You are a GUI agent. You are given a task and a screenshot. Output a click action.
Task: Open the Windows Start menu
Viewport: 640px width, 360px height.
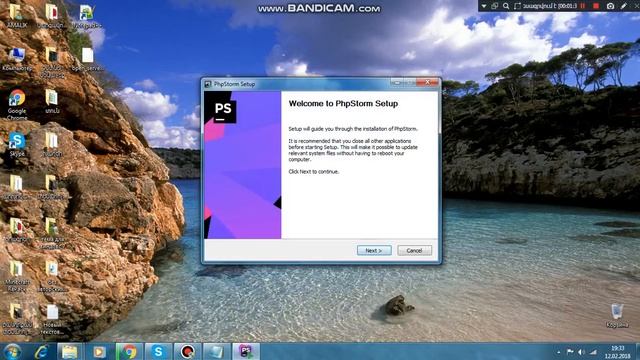click(12, 351)
